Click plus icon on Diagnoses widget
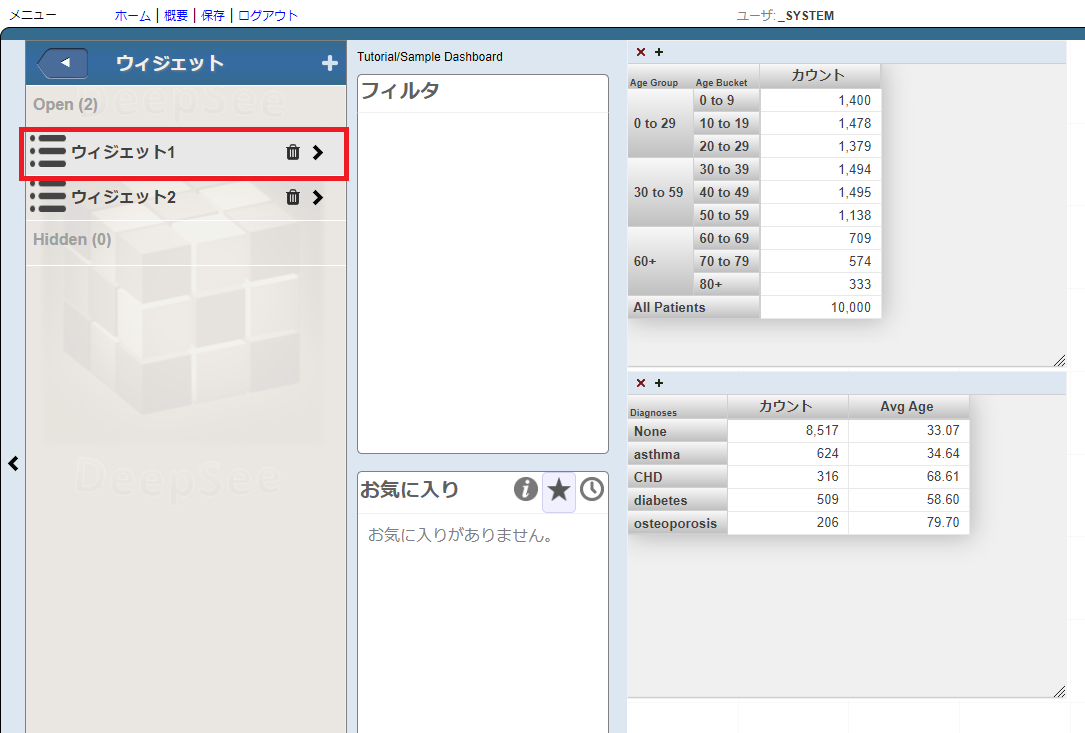1085x733 pixels. tap(659, 383)
